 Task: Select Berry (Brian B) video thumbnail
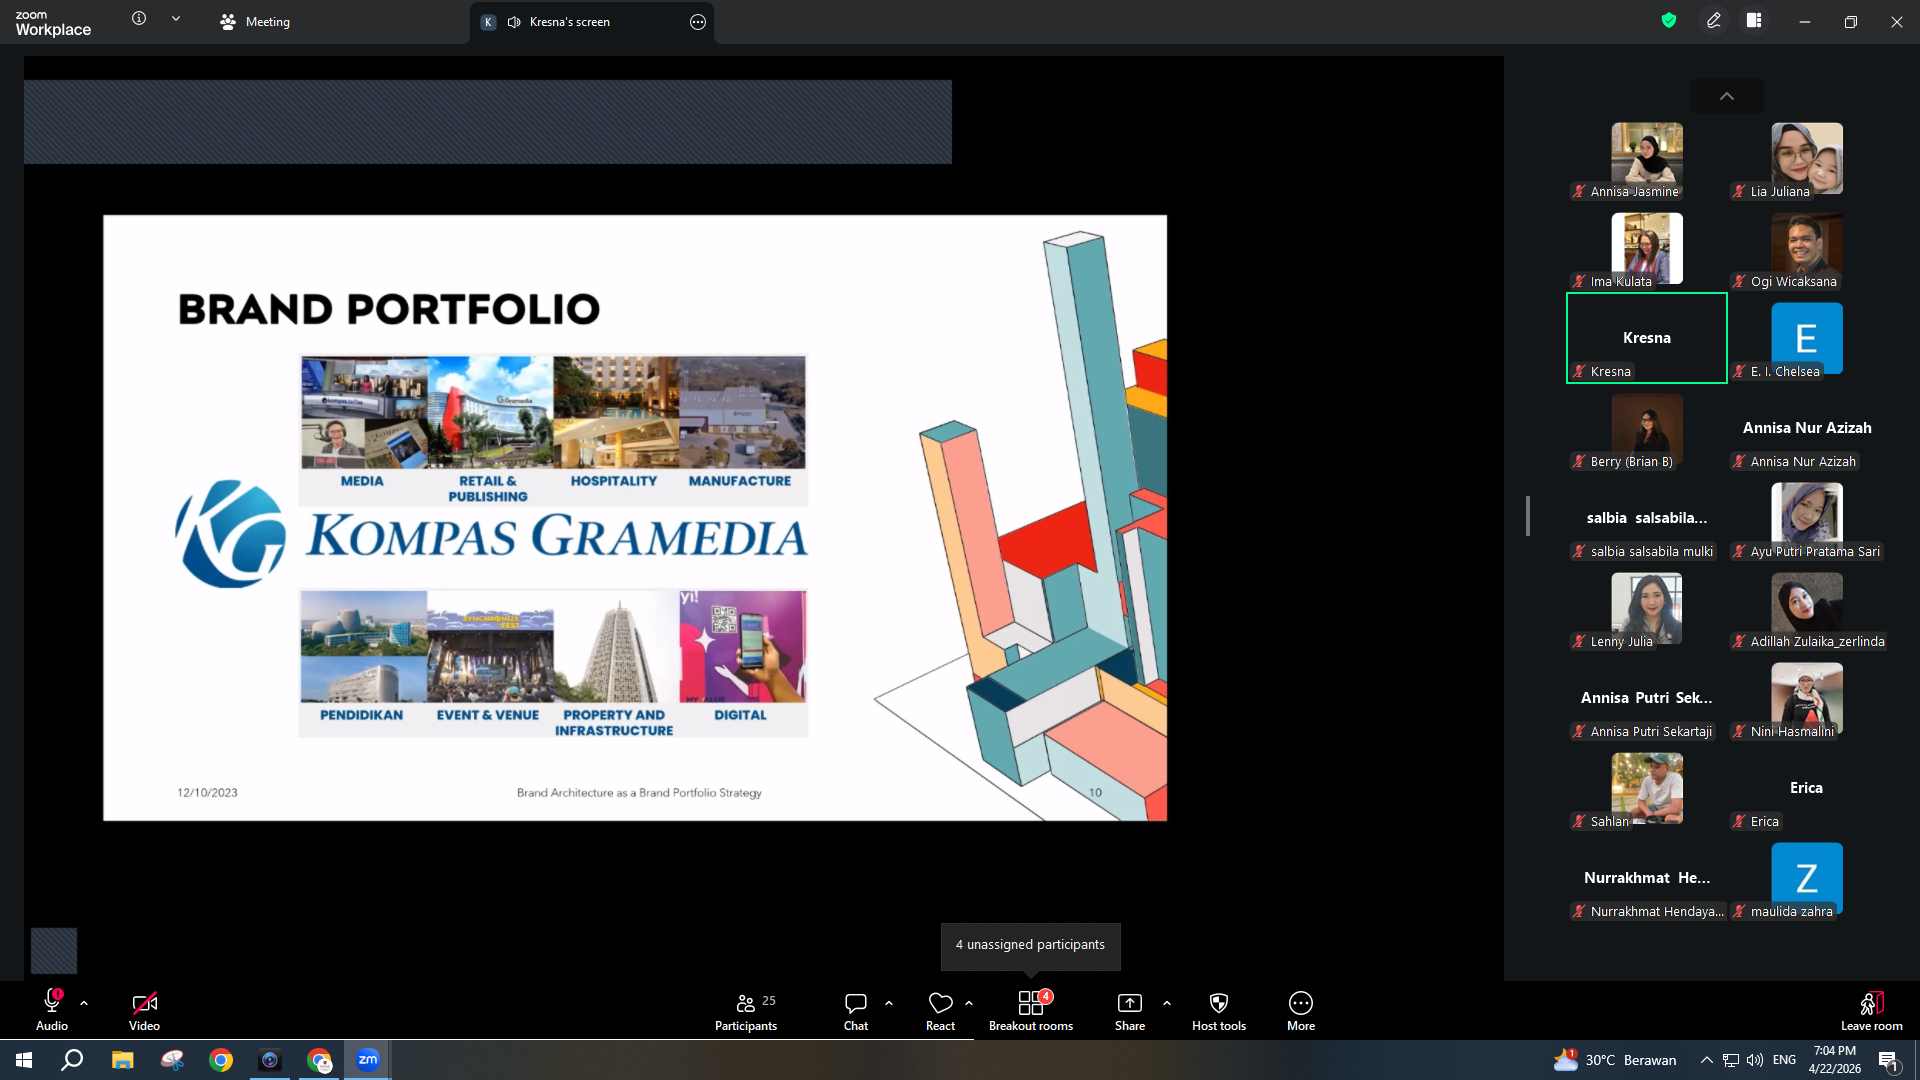pos(1647,428)
